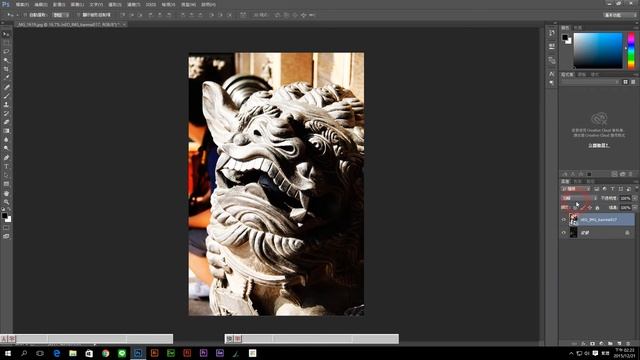The height and width of the screenshot is (360, 640).
Task: Switch the Libraries panel to grid view
Action: pyautogui.click(x=625, y=82)
